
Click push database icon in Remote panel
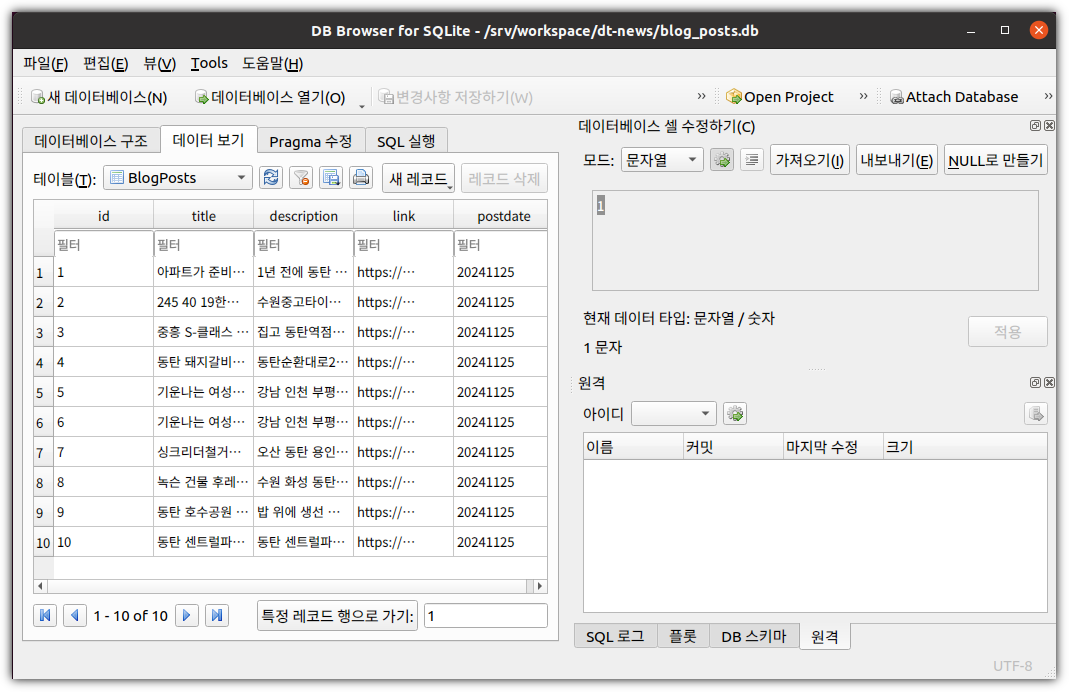(x=1036, y=414)
